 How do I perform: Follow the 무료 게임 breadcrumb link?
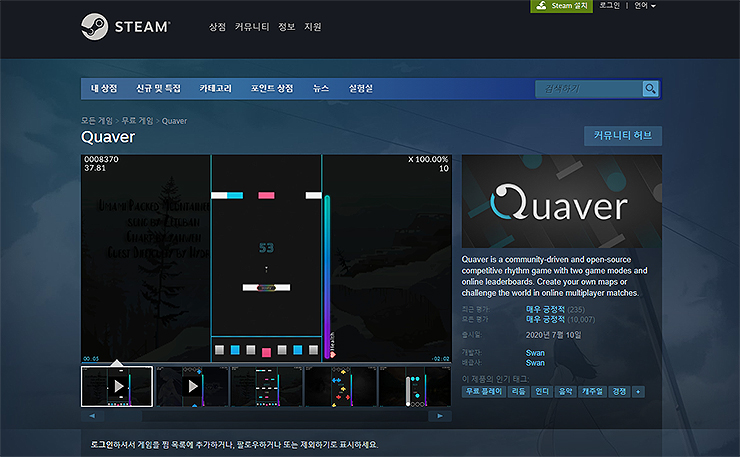coord(137,121)
